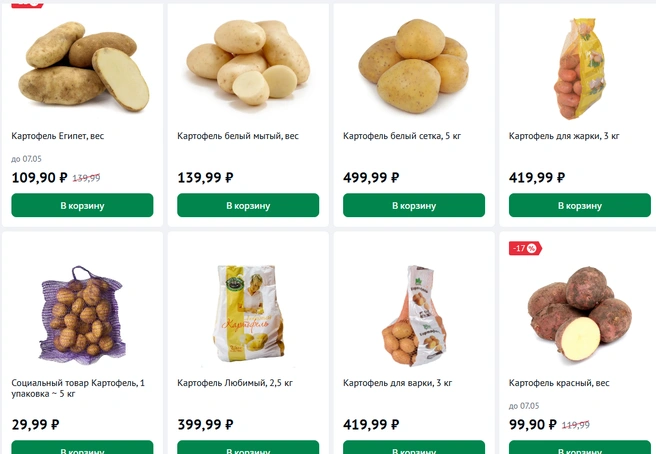Add Картофель Египет to cart
The image size is (656, 454).
pos(82,205)
